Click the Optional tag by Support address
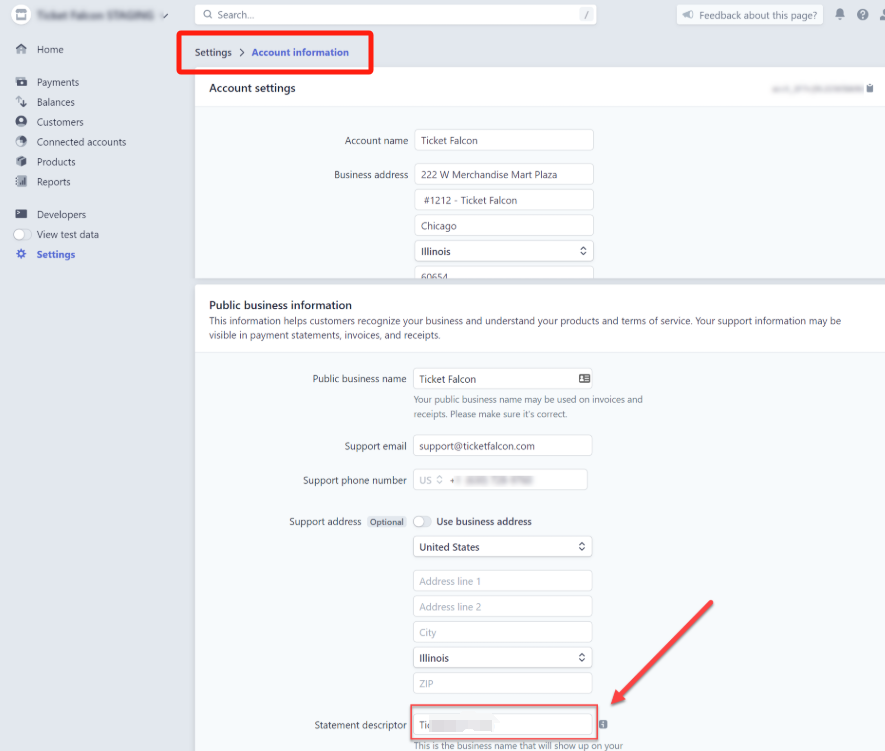Viewport: 885px width, 751px height. 387,522
